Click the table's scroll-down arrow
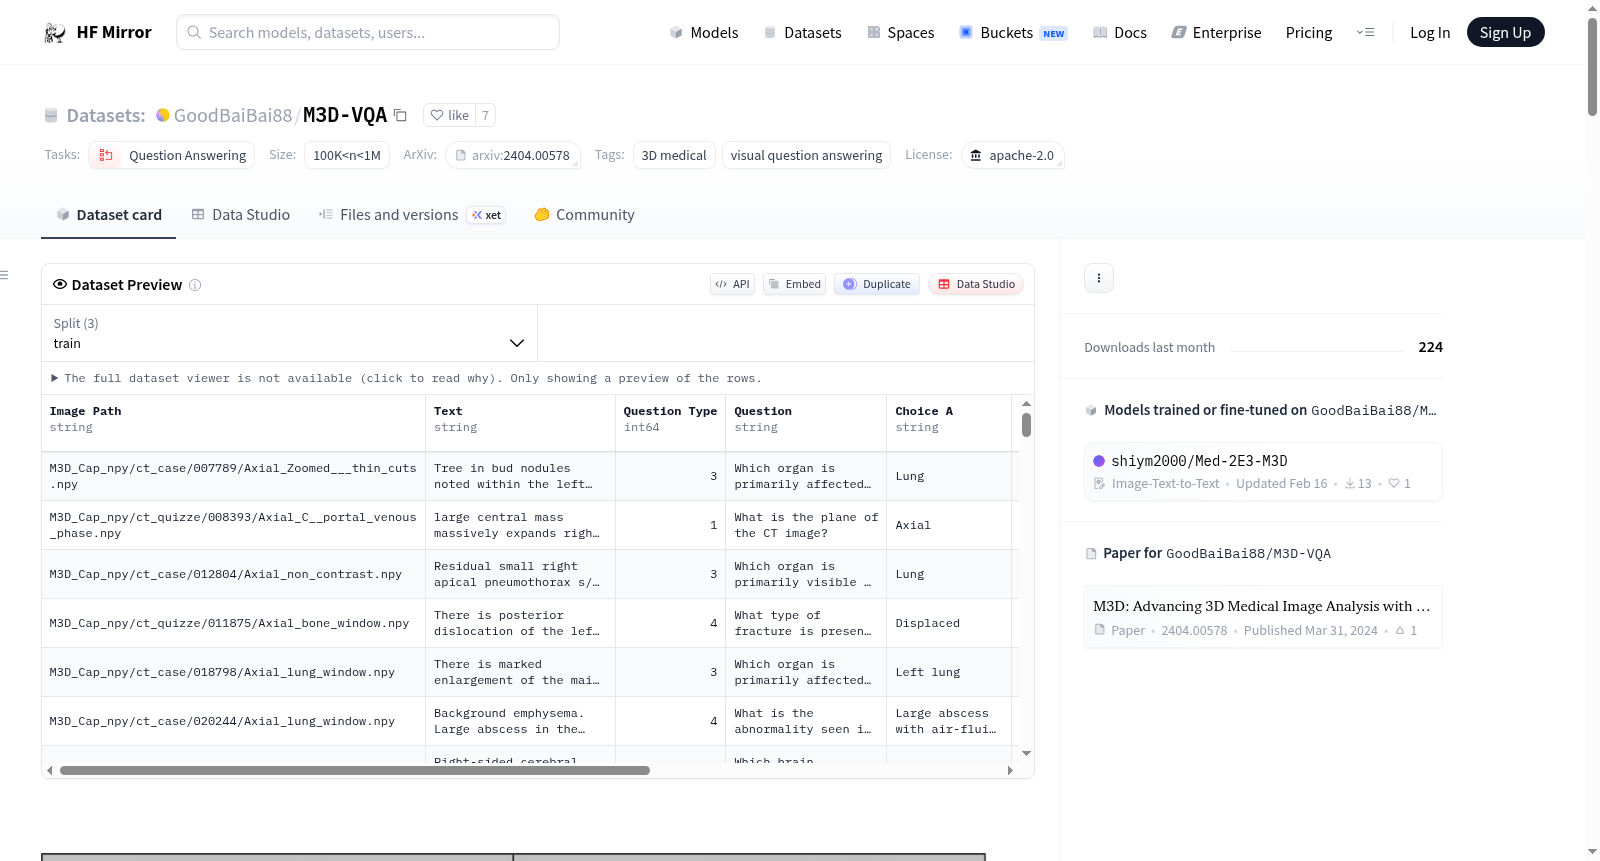Image resolution: width=1600 pixels, height=861 pixels. pos(1026,753)
